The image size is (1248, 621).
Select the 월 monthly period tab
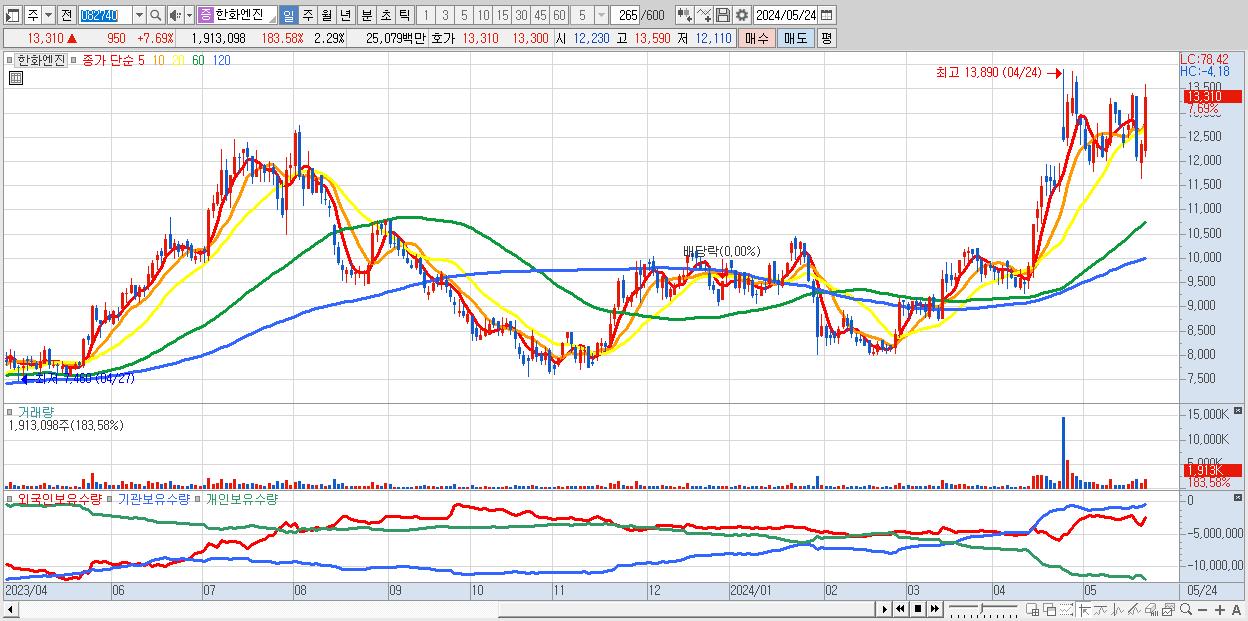326,15
